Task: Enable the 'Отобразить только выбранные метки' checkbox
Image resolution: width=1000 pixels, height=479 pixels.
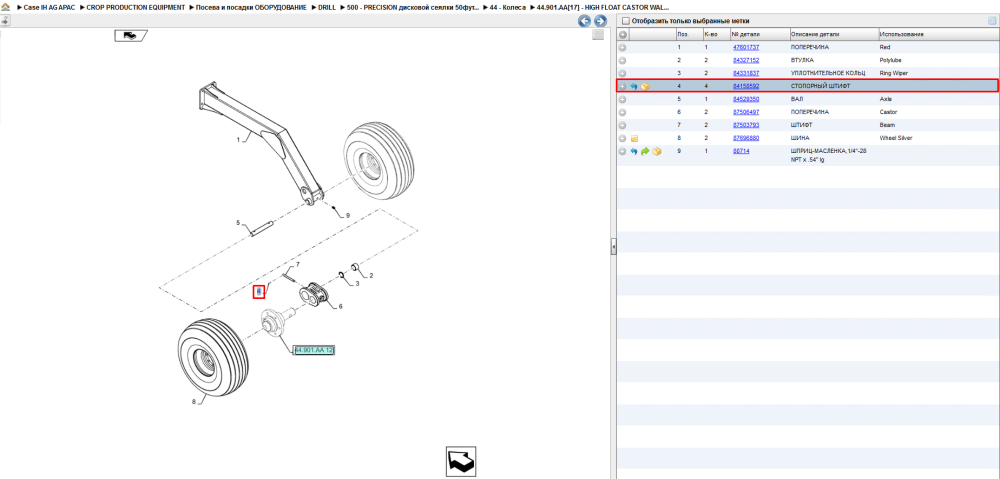Action: tap(626, 21)
